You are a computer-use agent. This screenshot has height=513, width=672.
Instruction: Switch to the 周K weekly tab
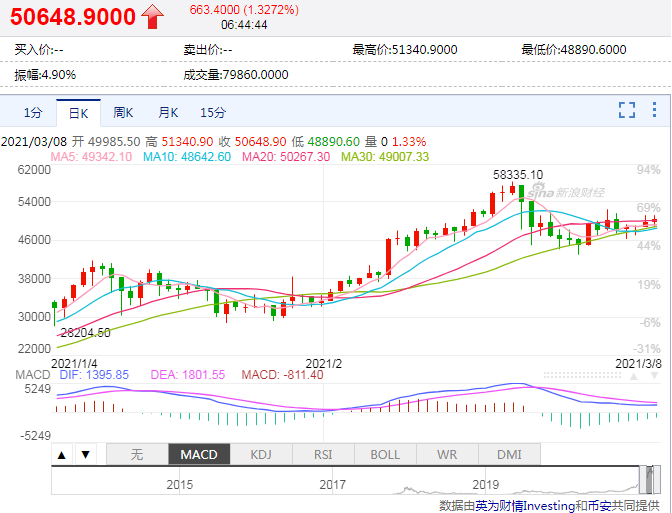pyautogui.click(x=123, y=113)
